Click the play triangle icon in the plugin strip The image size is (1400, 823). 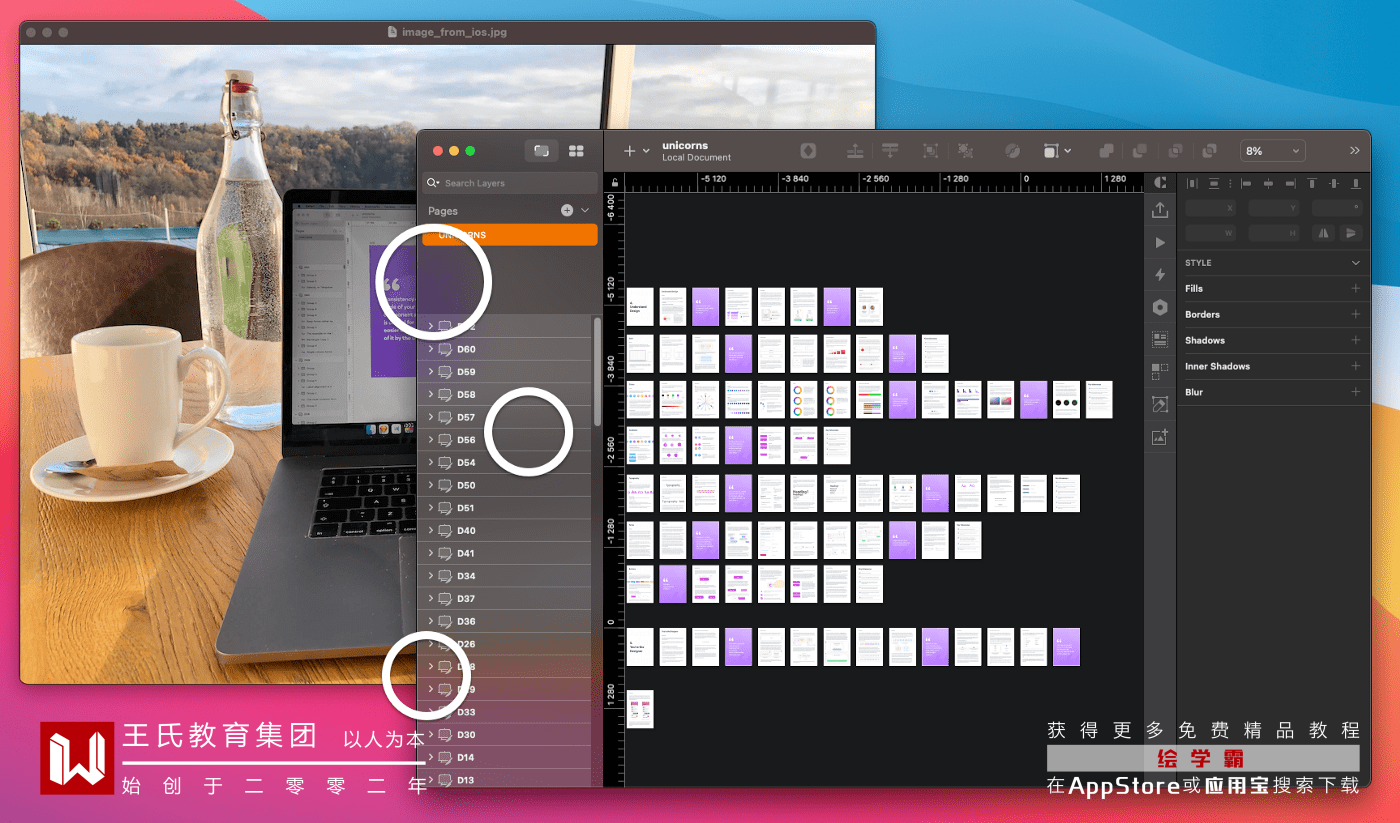point(1160,242)
